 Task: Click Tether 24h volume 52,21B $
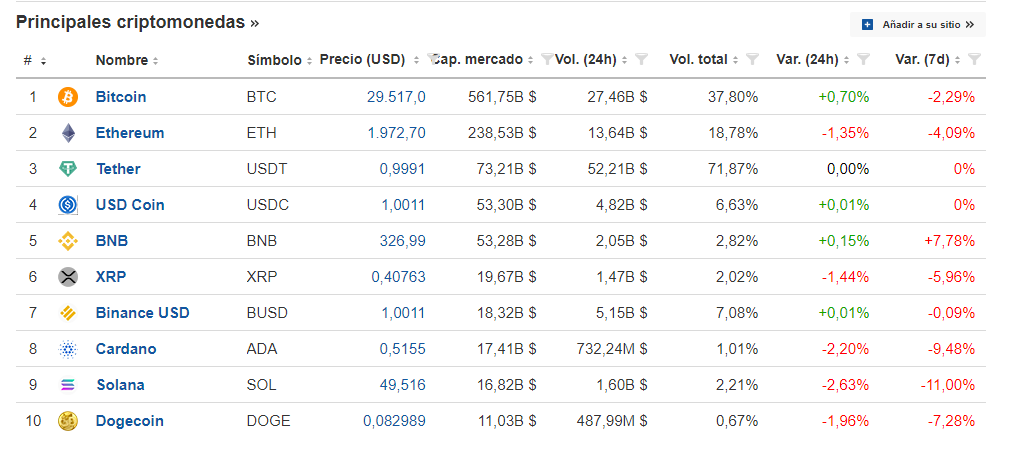[x=617, y=169]
